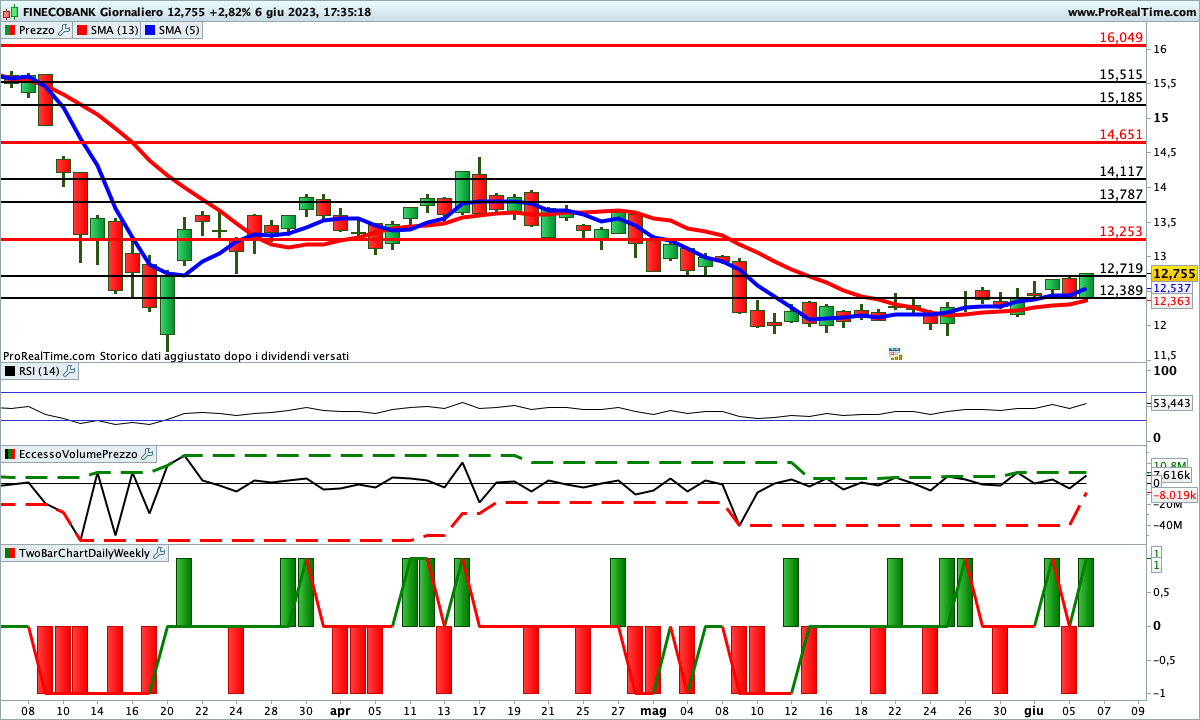Open TwoBarChartDailyWeekly wrench settings
Image resolution: width=1200 pixels, height=720 pixels.
(160, 552)
